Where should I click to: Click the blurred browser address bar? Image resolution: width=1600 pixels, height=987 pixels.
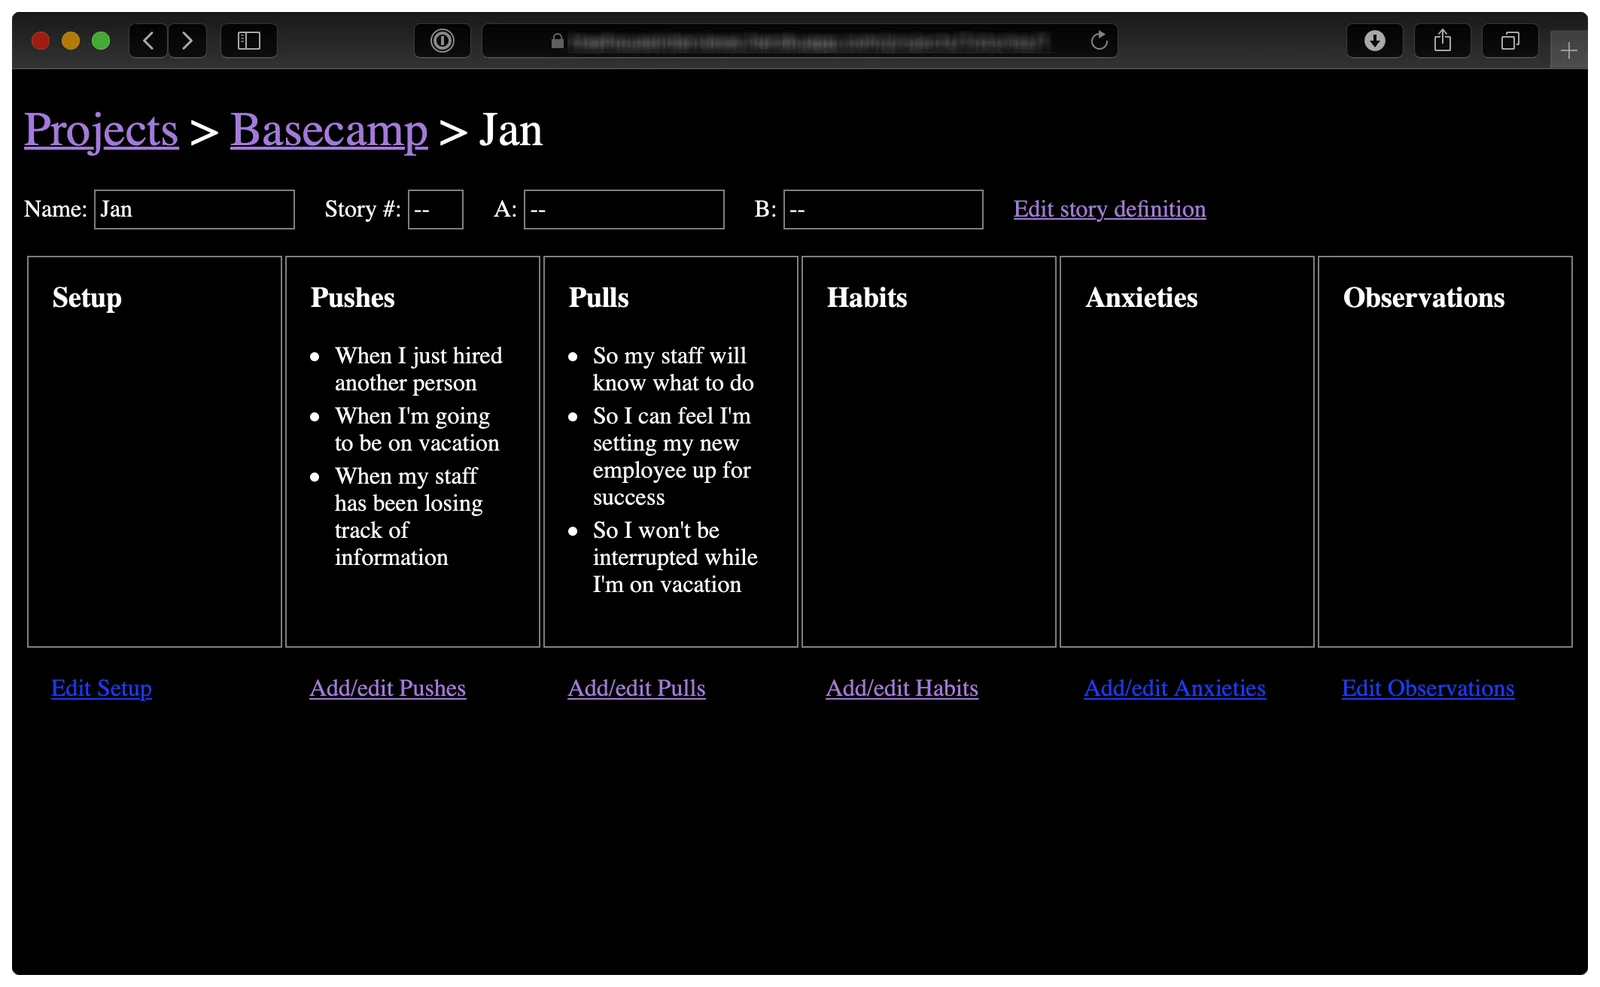point(800,41)
